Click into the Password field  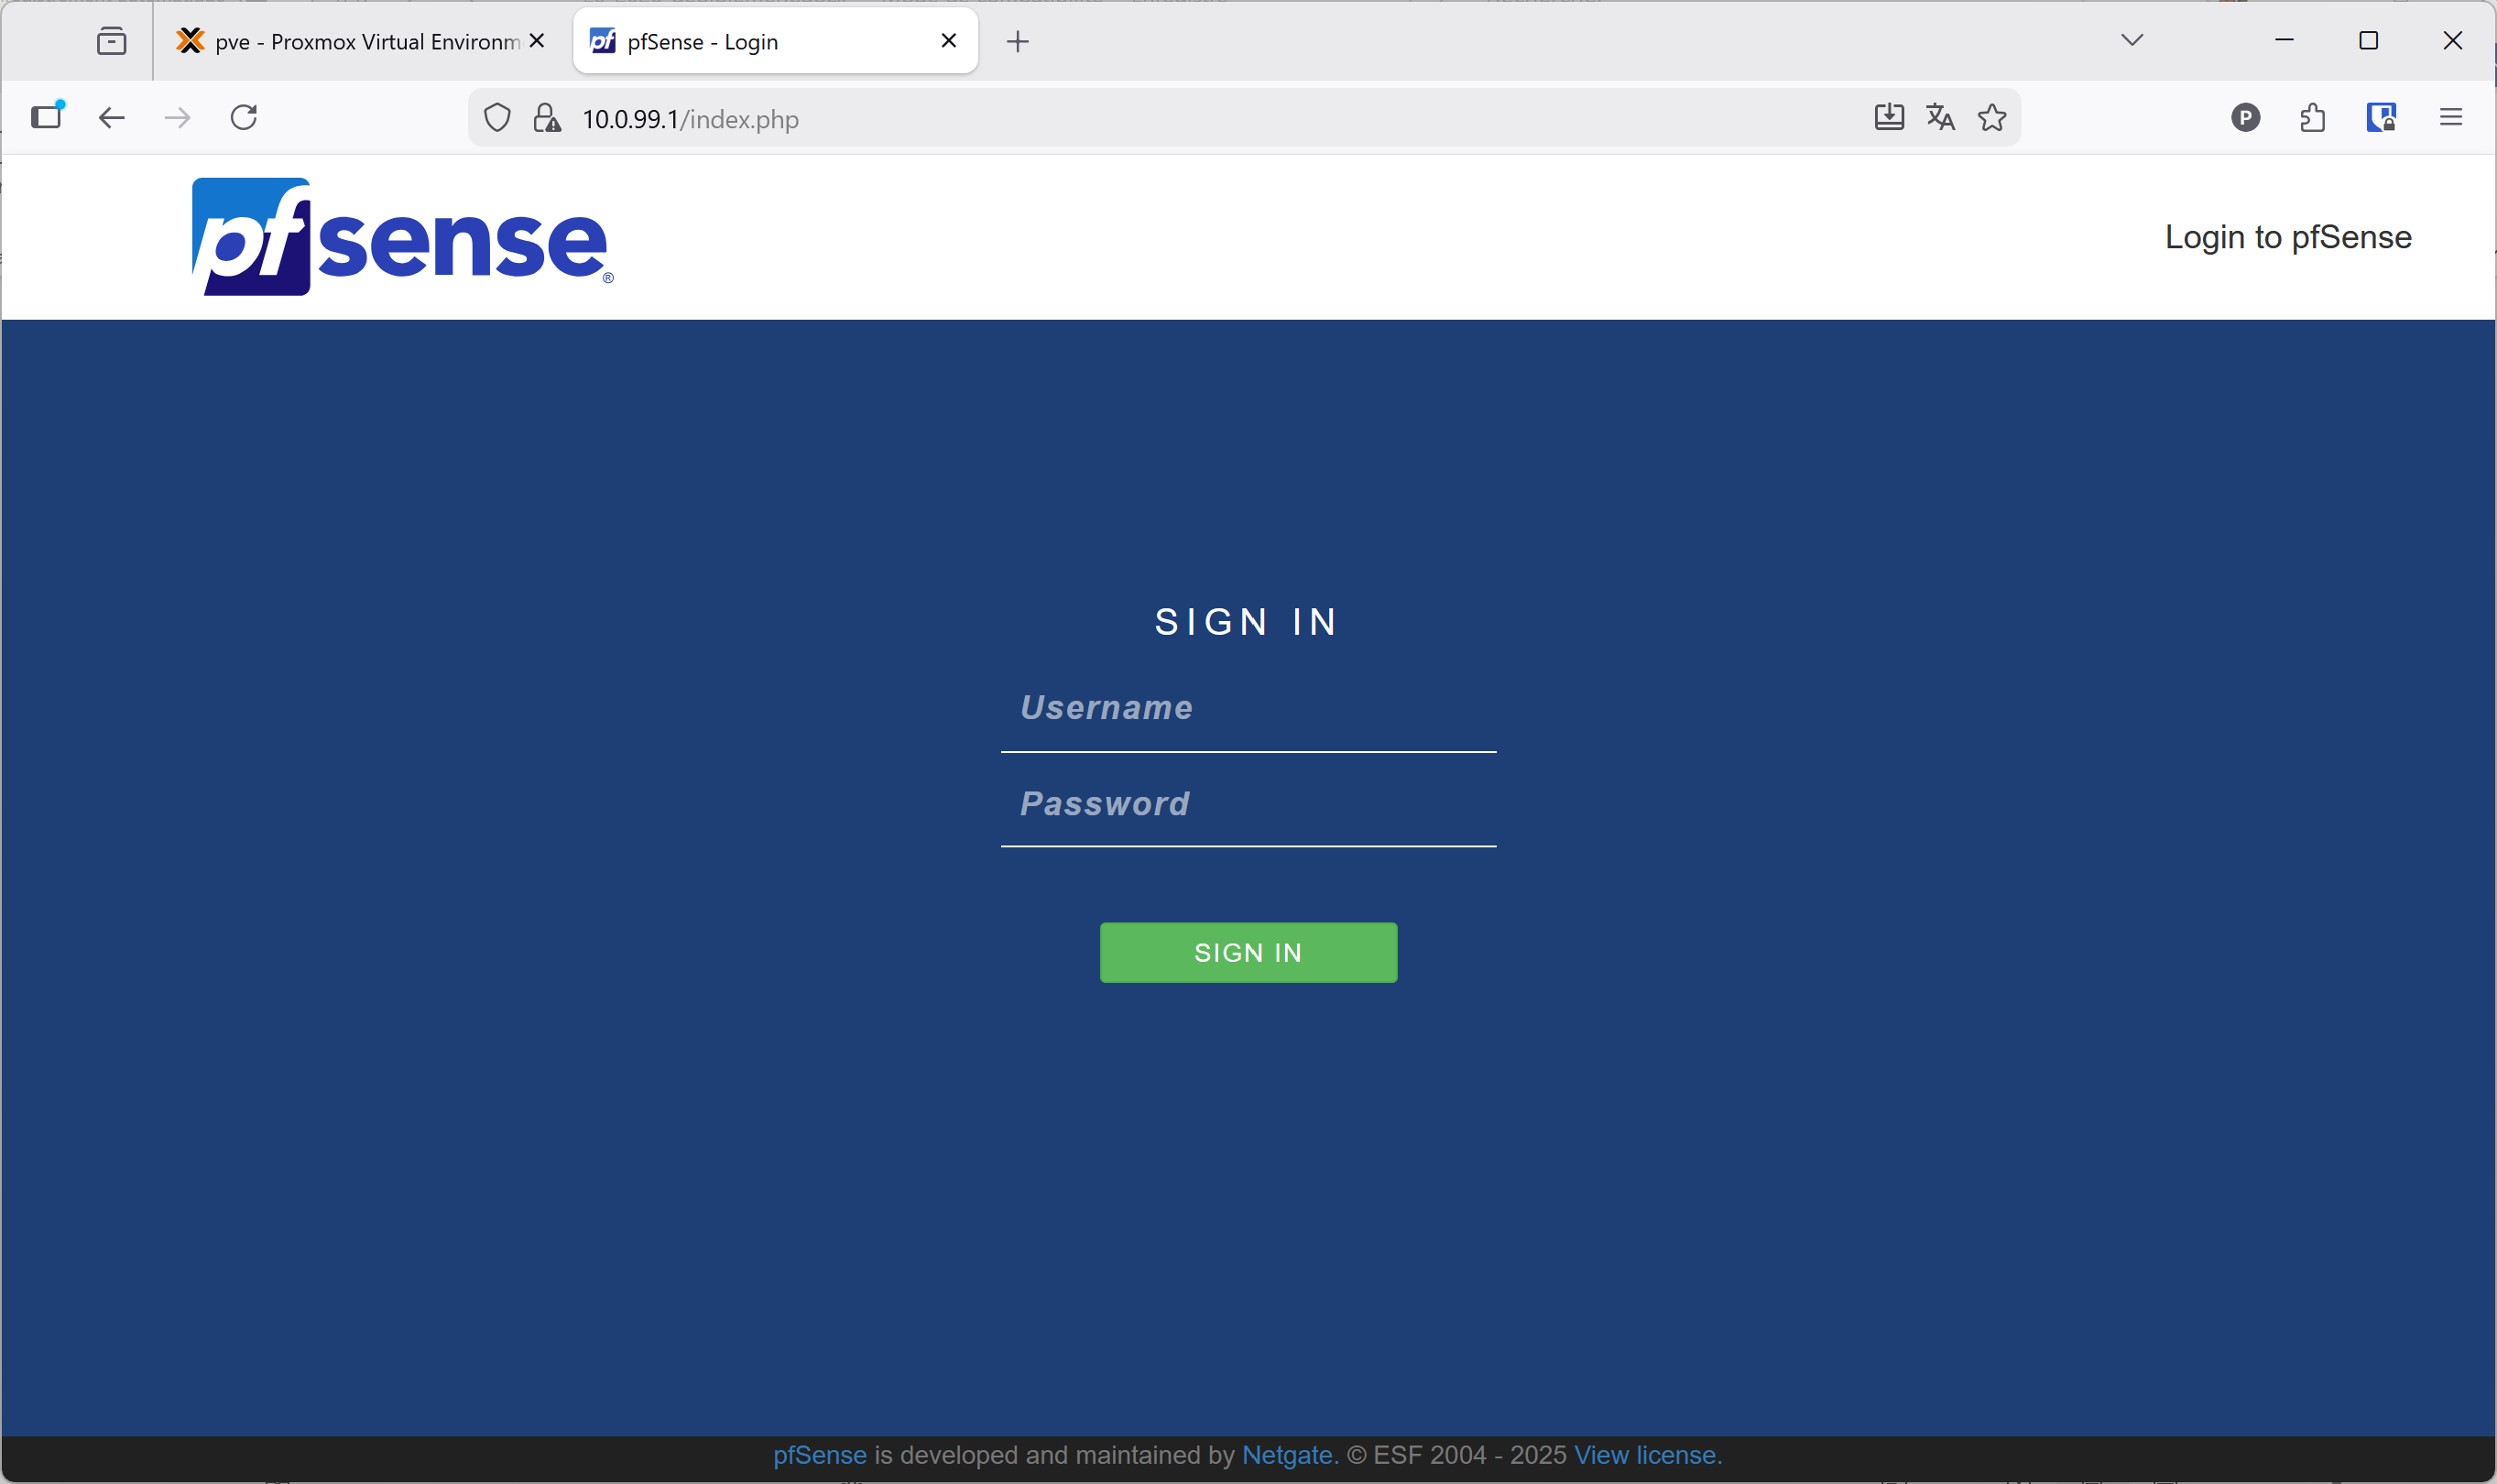tap(1248, 805)
